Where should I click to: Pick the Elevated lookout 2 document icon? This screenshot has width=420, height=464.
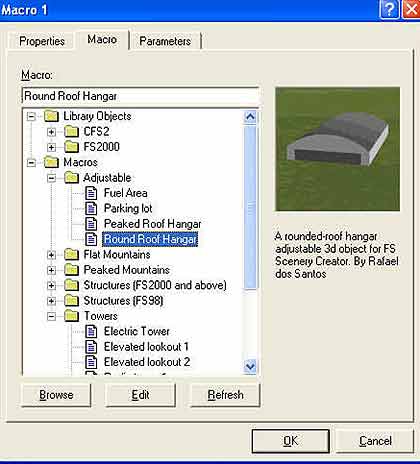click(91, 362)
